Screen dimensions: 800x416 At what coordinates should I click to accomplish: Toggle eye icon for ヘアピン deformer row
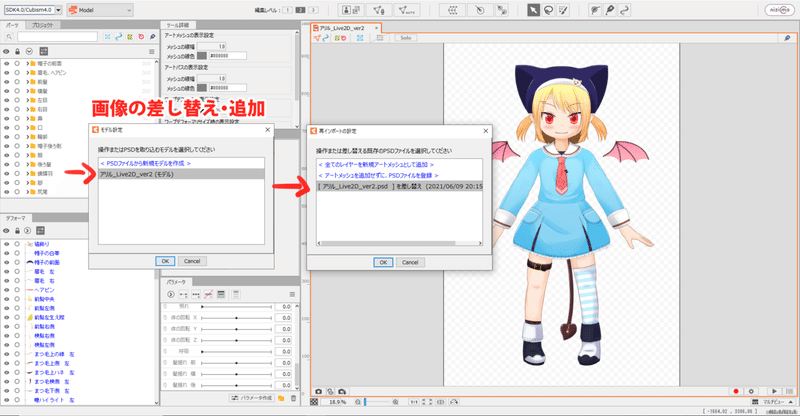[x=7, y=290]
